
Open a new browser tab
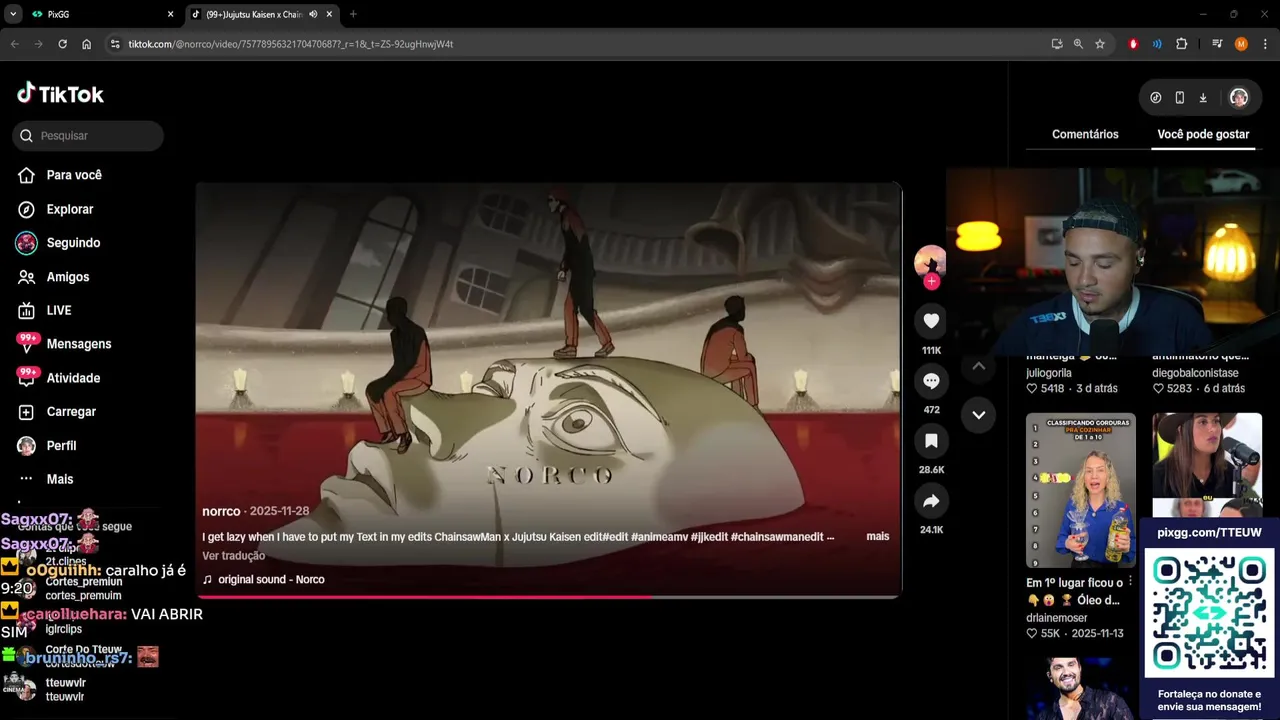tap(353, 14)
